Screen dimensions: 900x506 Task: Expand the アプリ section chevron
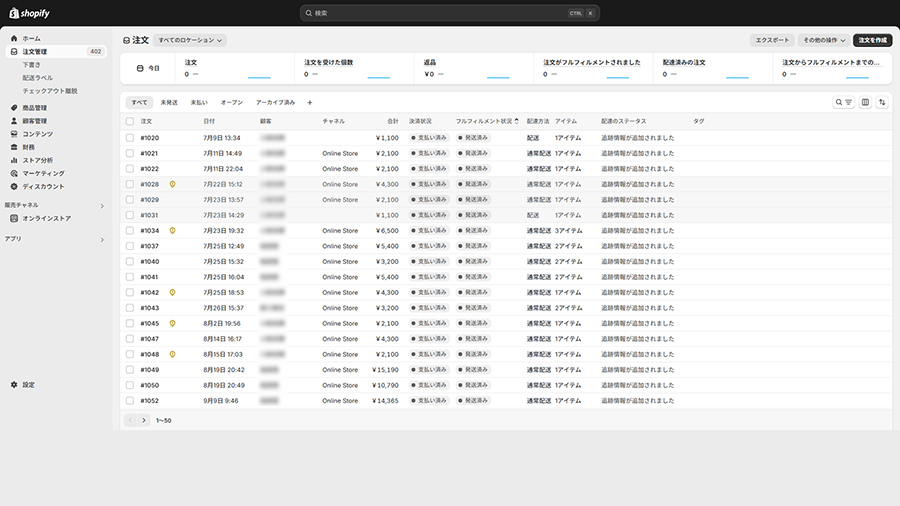[102, 240]
